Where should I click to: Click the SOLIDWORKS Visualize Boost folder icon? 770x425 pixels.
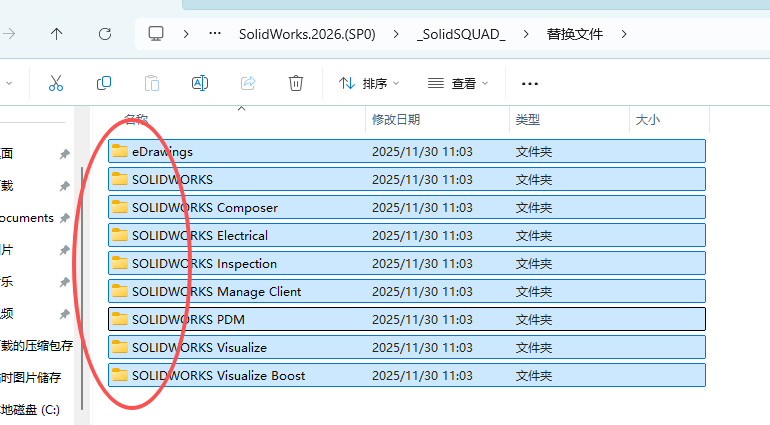(119, 375)
